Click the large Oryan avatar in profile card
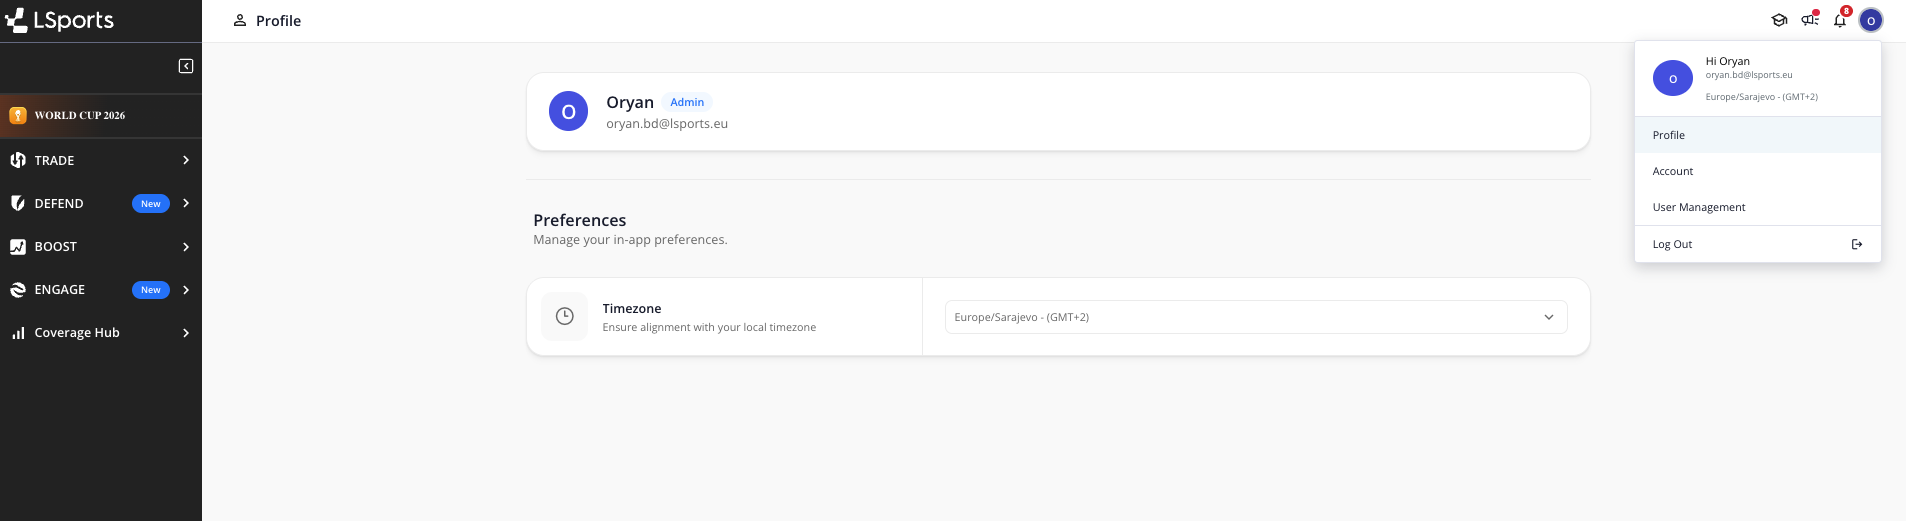Screen dimensions: 1906x521 tap(568, 111)
